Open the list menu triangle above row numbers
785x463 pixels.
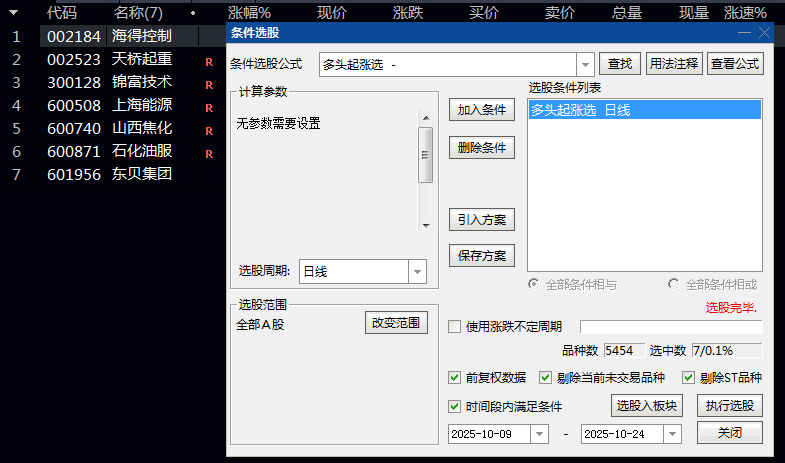(x=14, y=13)
